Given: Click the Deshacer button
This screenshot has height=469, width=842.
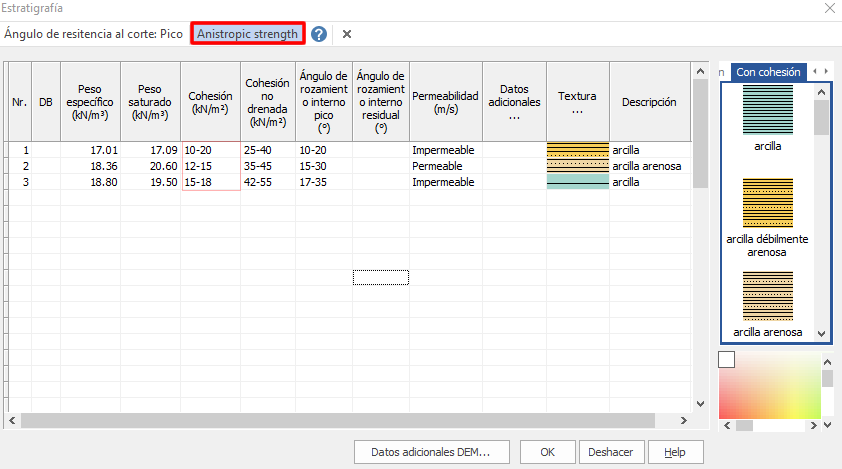Looking at the screenshot, I should [611, 452].
